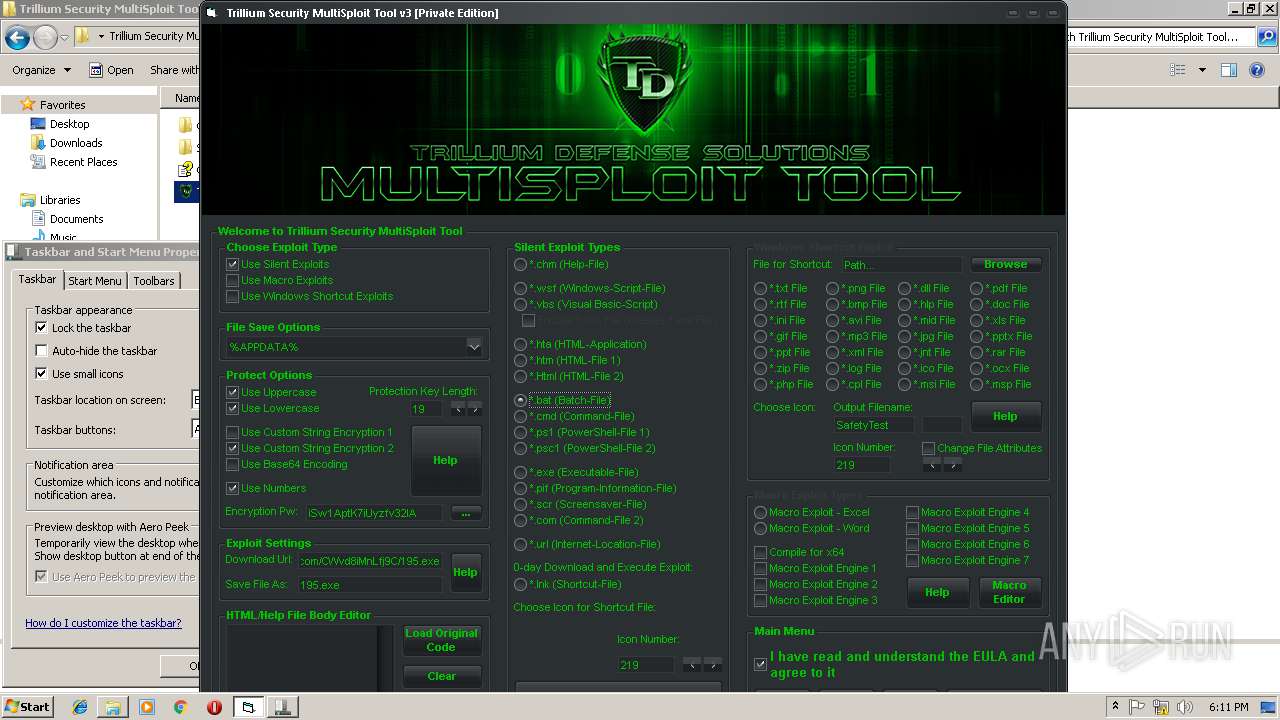
Task: Click Share with in Explorer toolbar
Action: [x=174, y=70]
